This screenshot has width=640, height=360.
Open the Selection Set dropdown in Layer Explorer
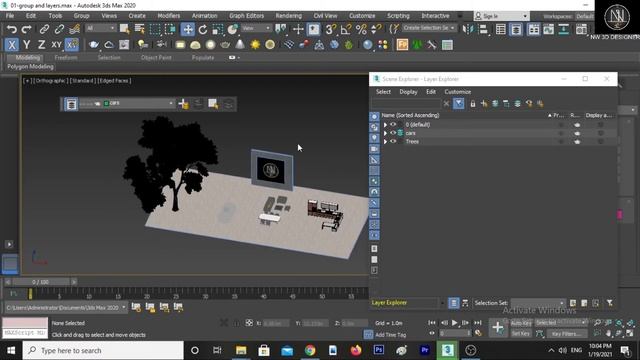(x=538, y=303)
